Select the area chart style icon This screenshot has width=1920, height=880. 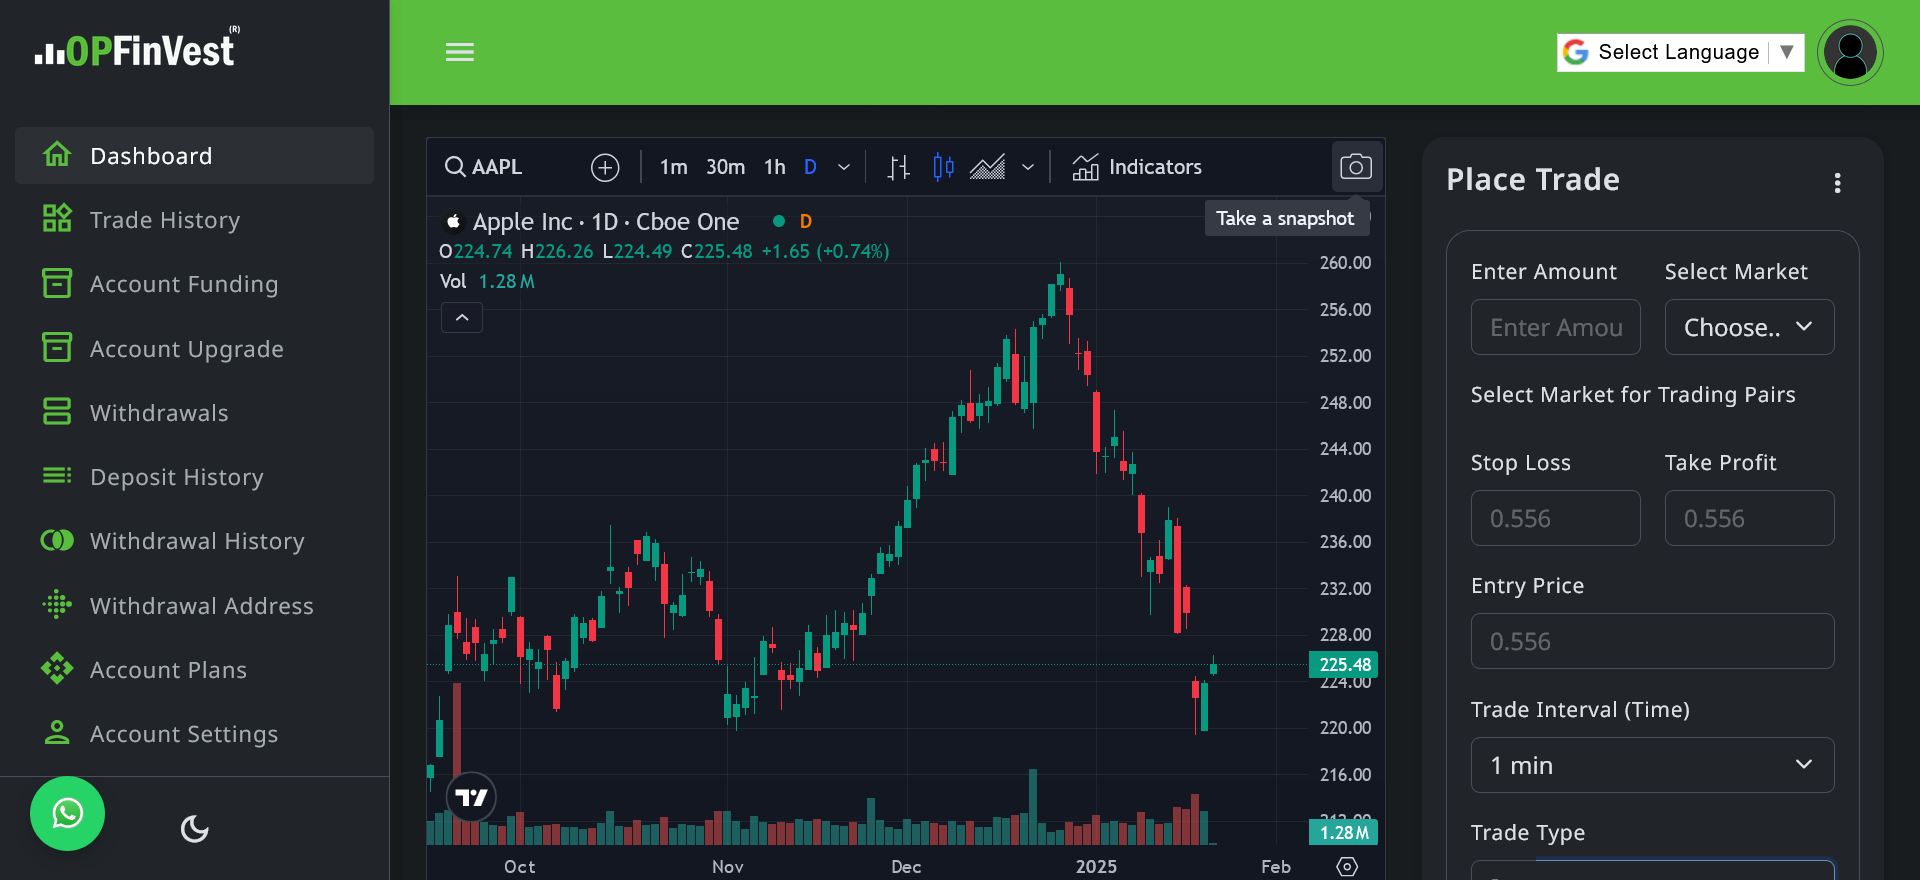pos(987,167)
